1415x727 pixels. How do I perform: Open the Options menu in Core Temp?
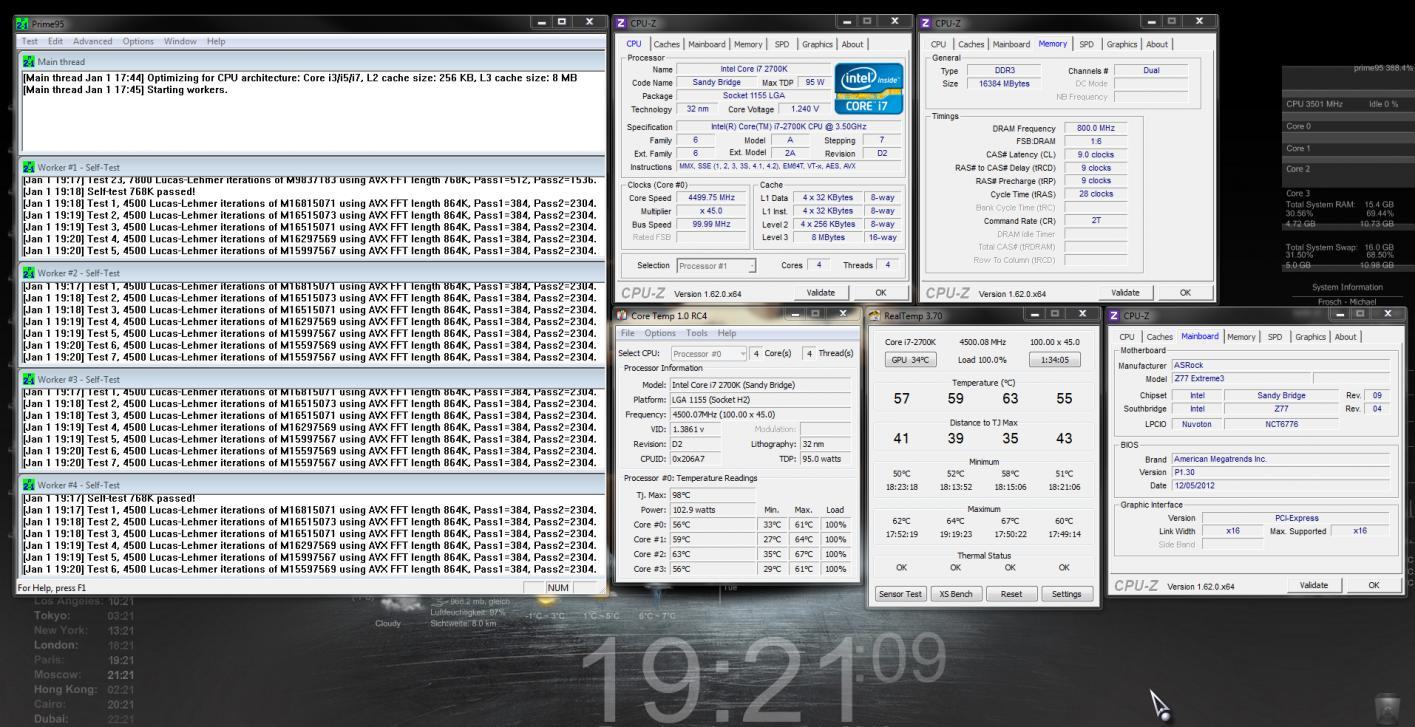pos(660,333)
